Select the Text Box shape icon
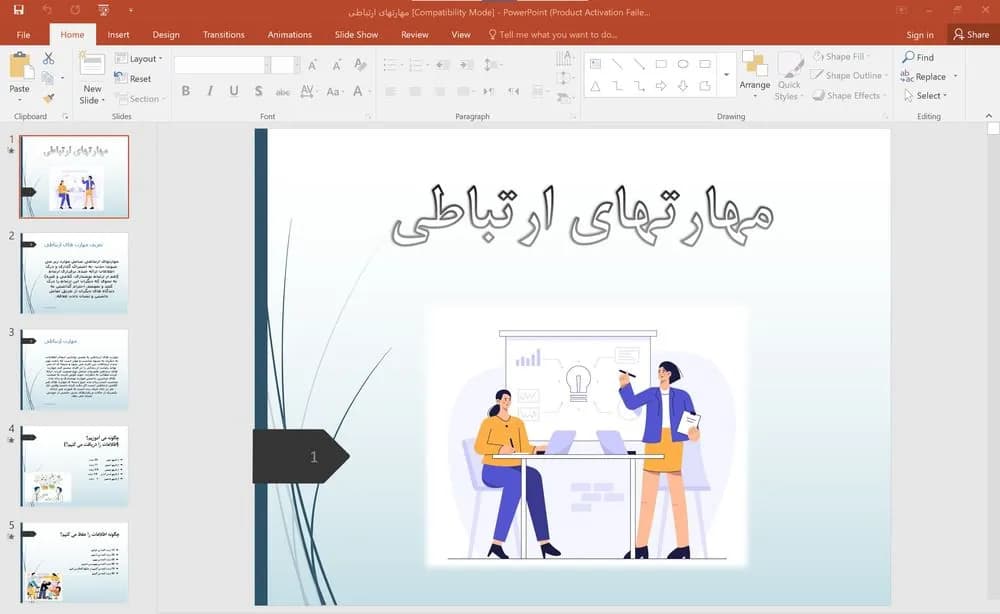This screenshot has height=614, width=1000. pos(595,64)
